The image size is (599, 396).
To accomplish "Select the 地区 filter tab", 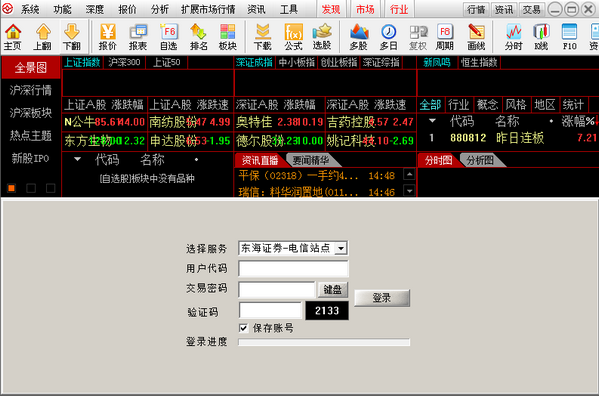I will (x=544, y=105).
